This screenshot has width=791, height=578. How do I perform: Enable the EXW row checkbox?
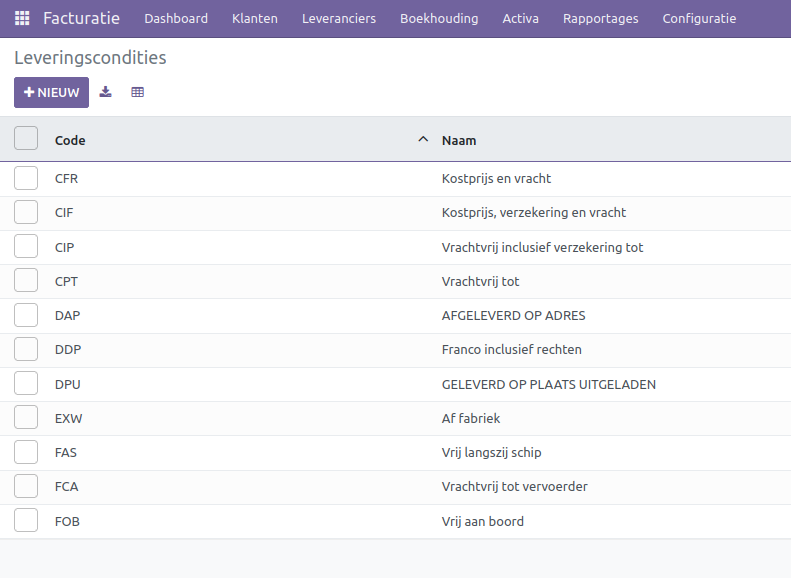(26, 418)
